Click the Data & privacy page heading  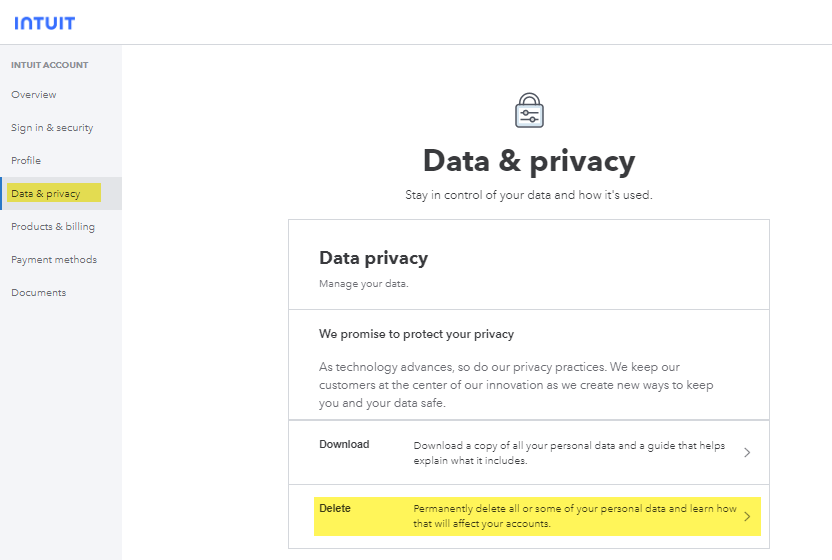(x=528, y=161)
